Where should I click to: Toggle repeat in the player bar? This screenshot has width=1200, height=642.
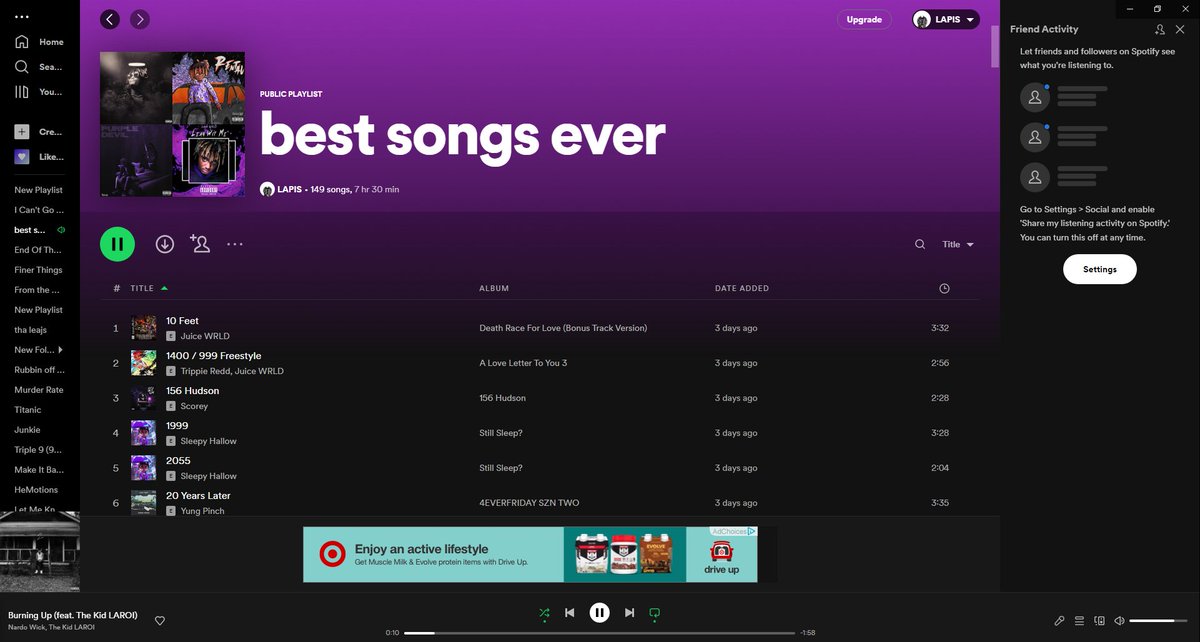tap(655, 612)
